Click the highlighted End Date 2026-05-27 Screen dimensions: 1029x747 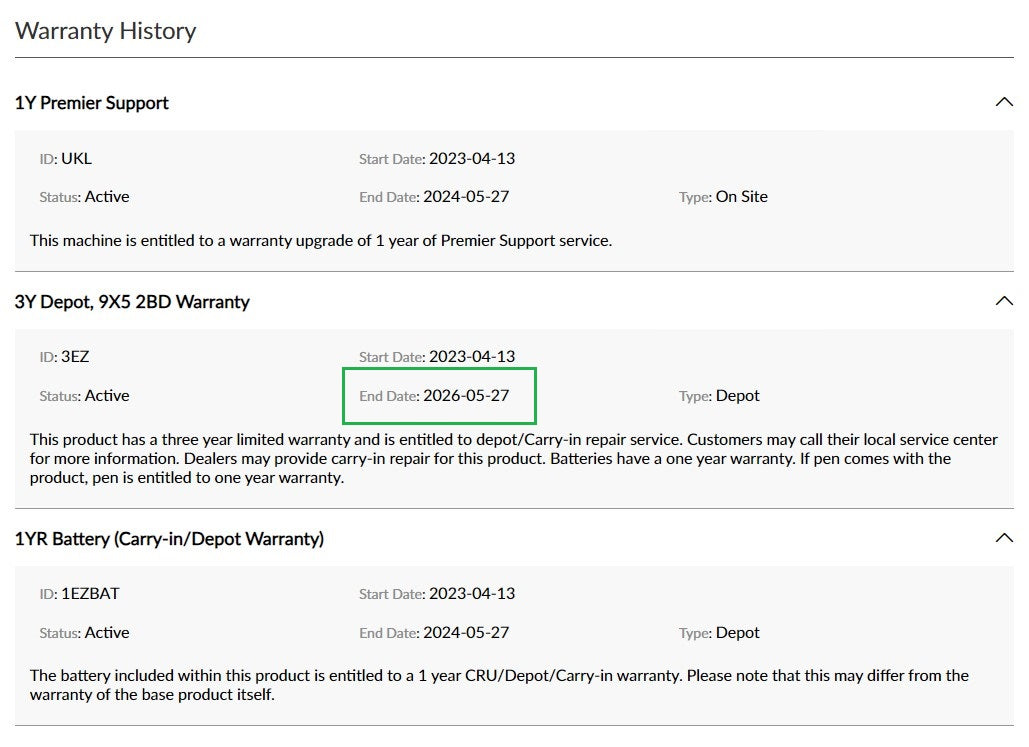pos(465,396)
